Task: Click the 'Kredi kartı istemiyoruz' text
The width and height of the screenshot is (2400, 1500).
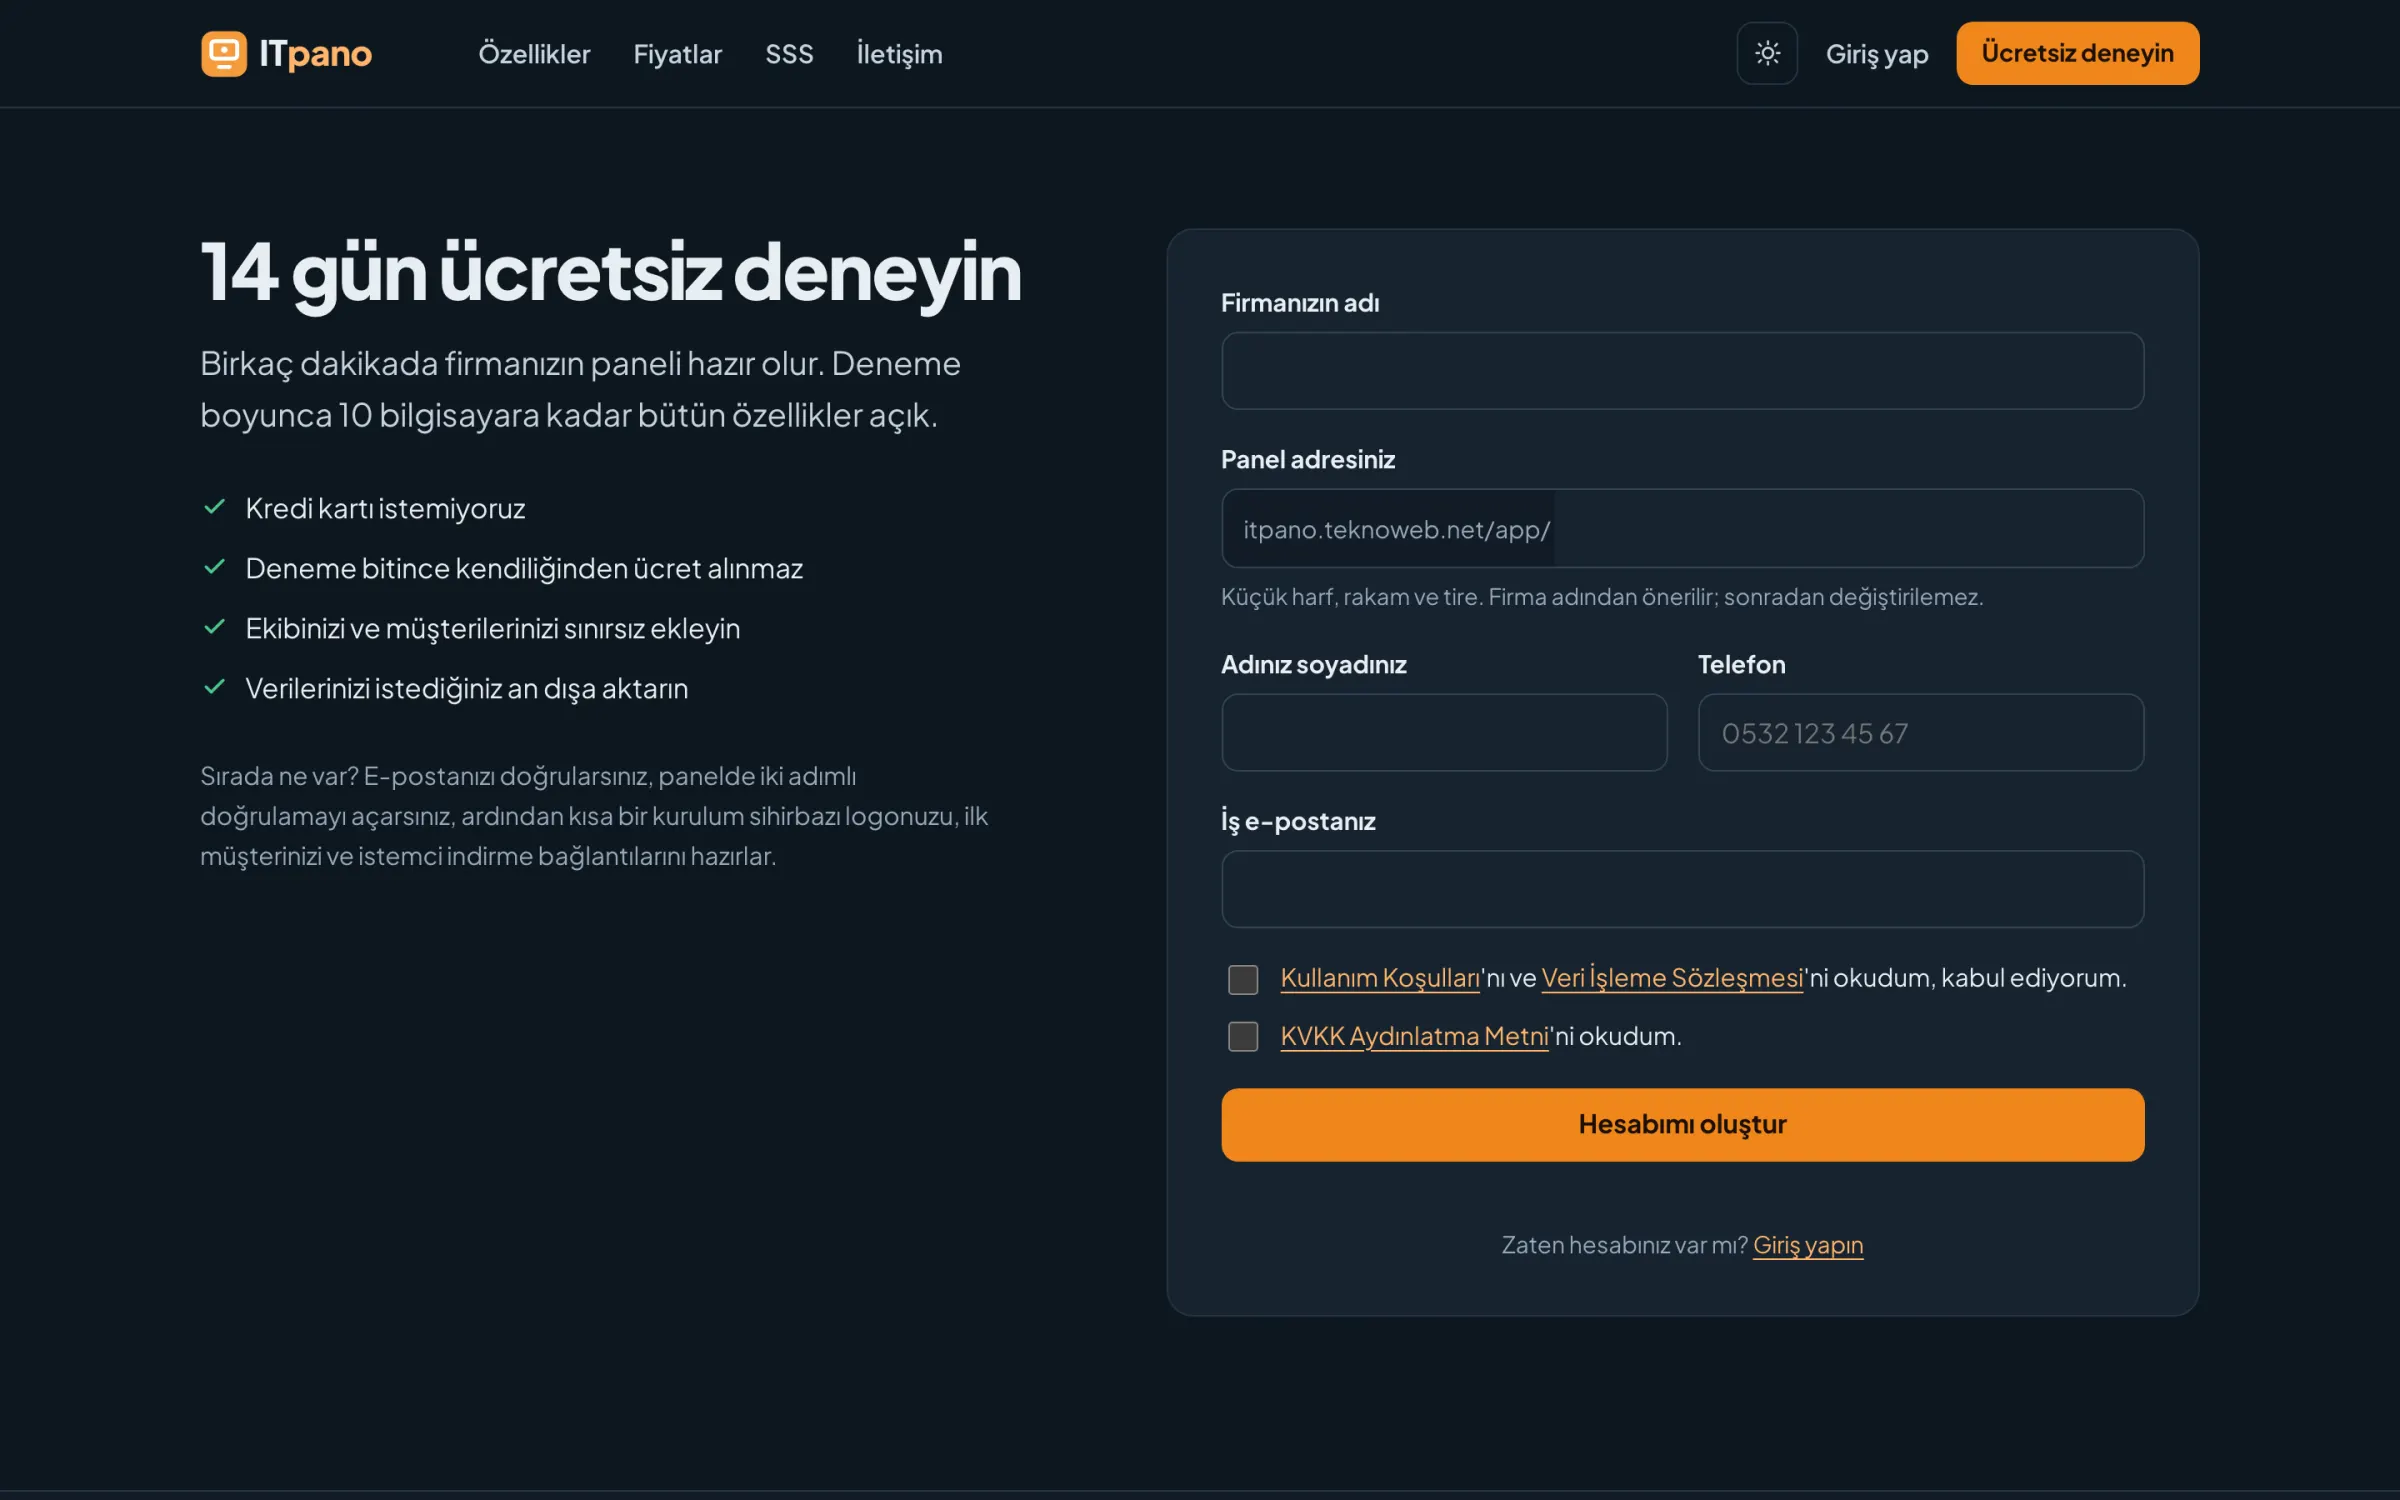Action: click(x=385, y=509)
